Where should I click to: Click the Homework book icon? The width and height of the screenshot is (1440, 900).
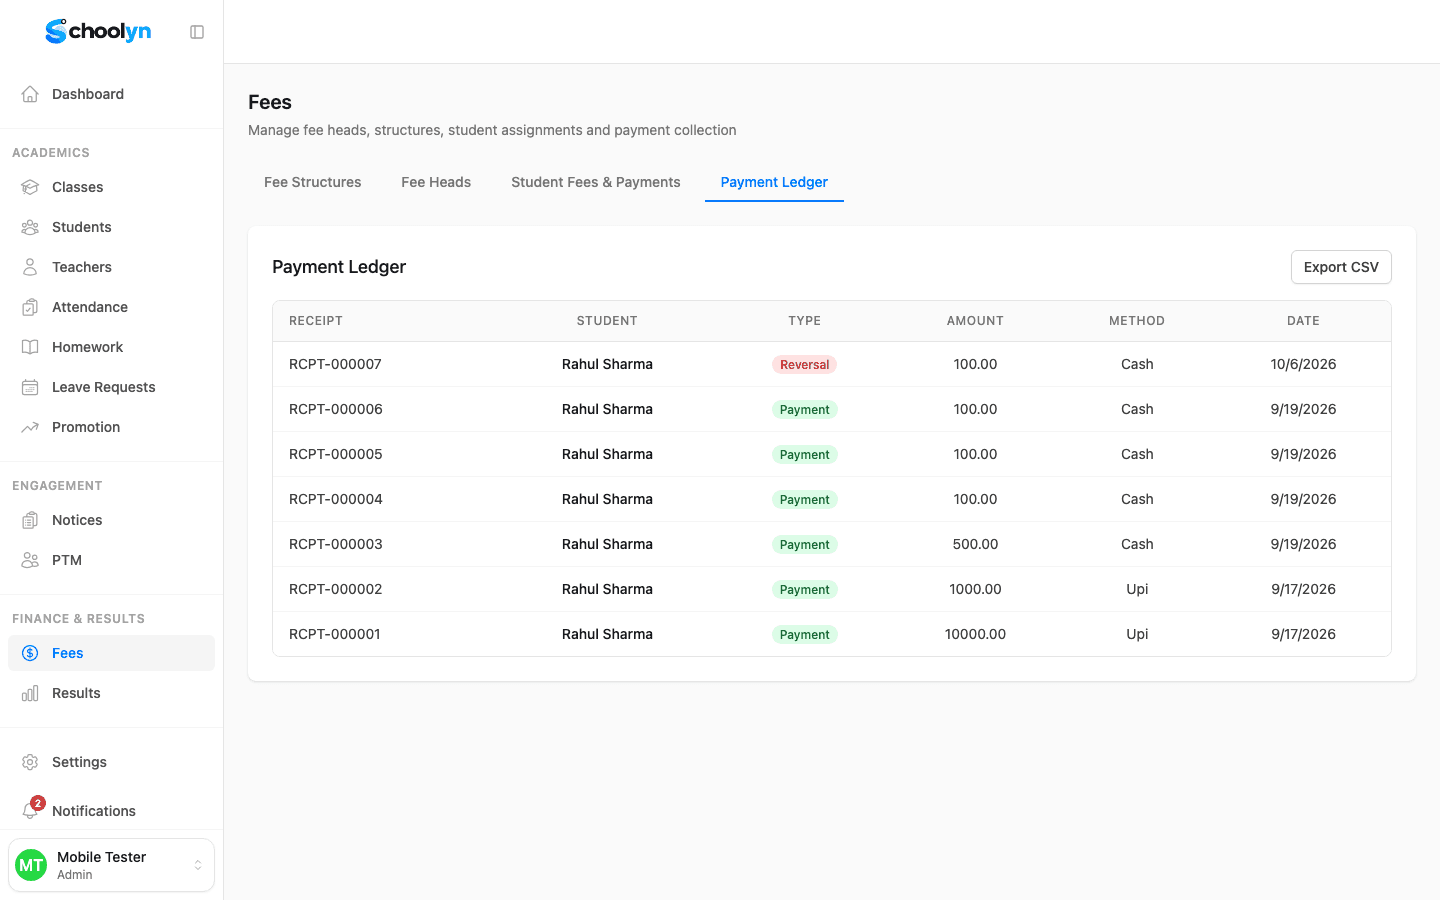(30, 347)
